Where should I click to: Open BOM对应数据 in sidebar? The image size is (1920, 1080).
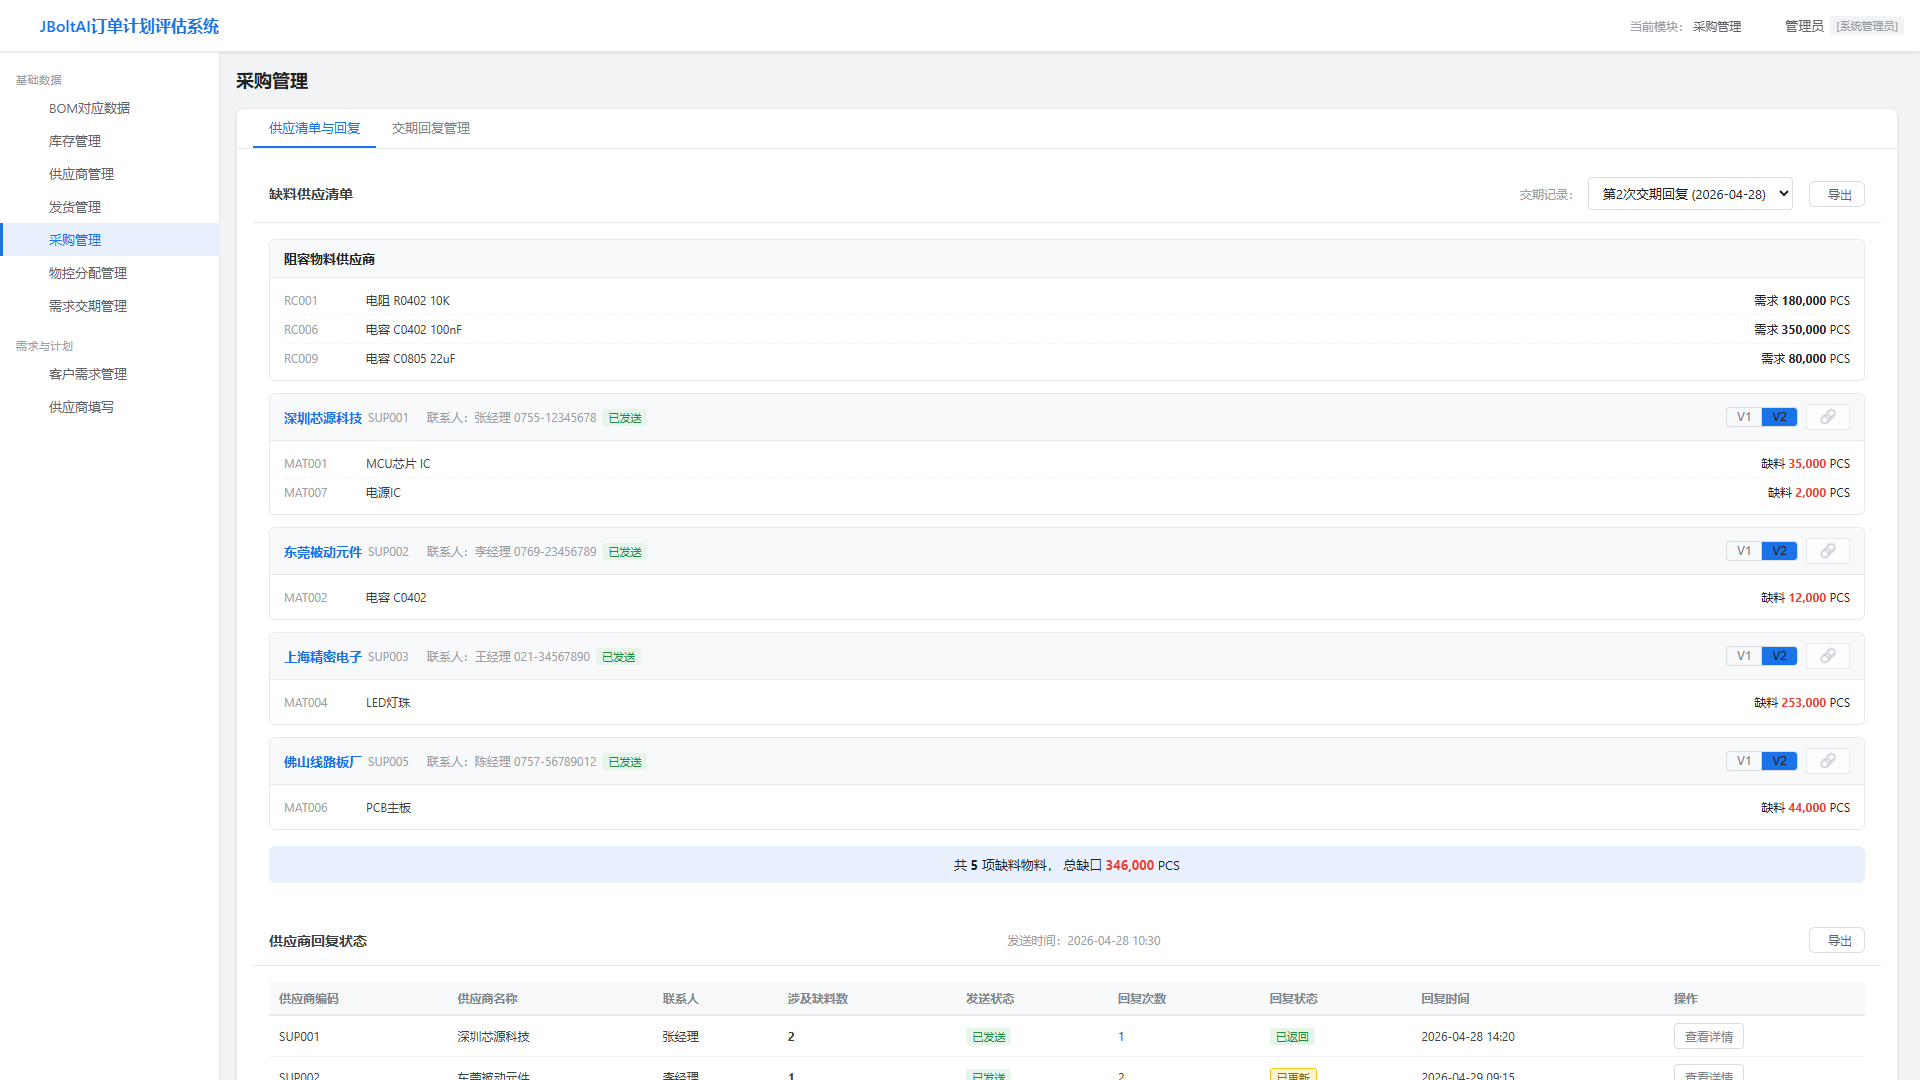coord(110,108)
